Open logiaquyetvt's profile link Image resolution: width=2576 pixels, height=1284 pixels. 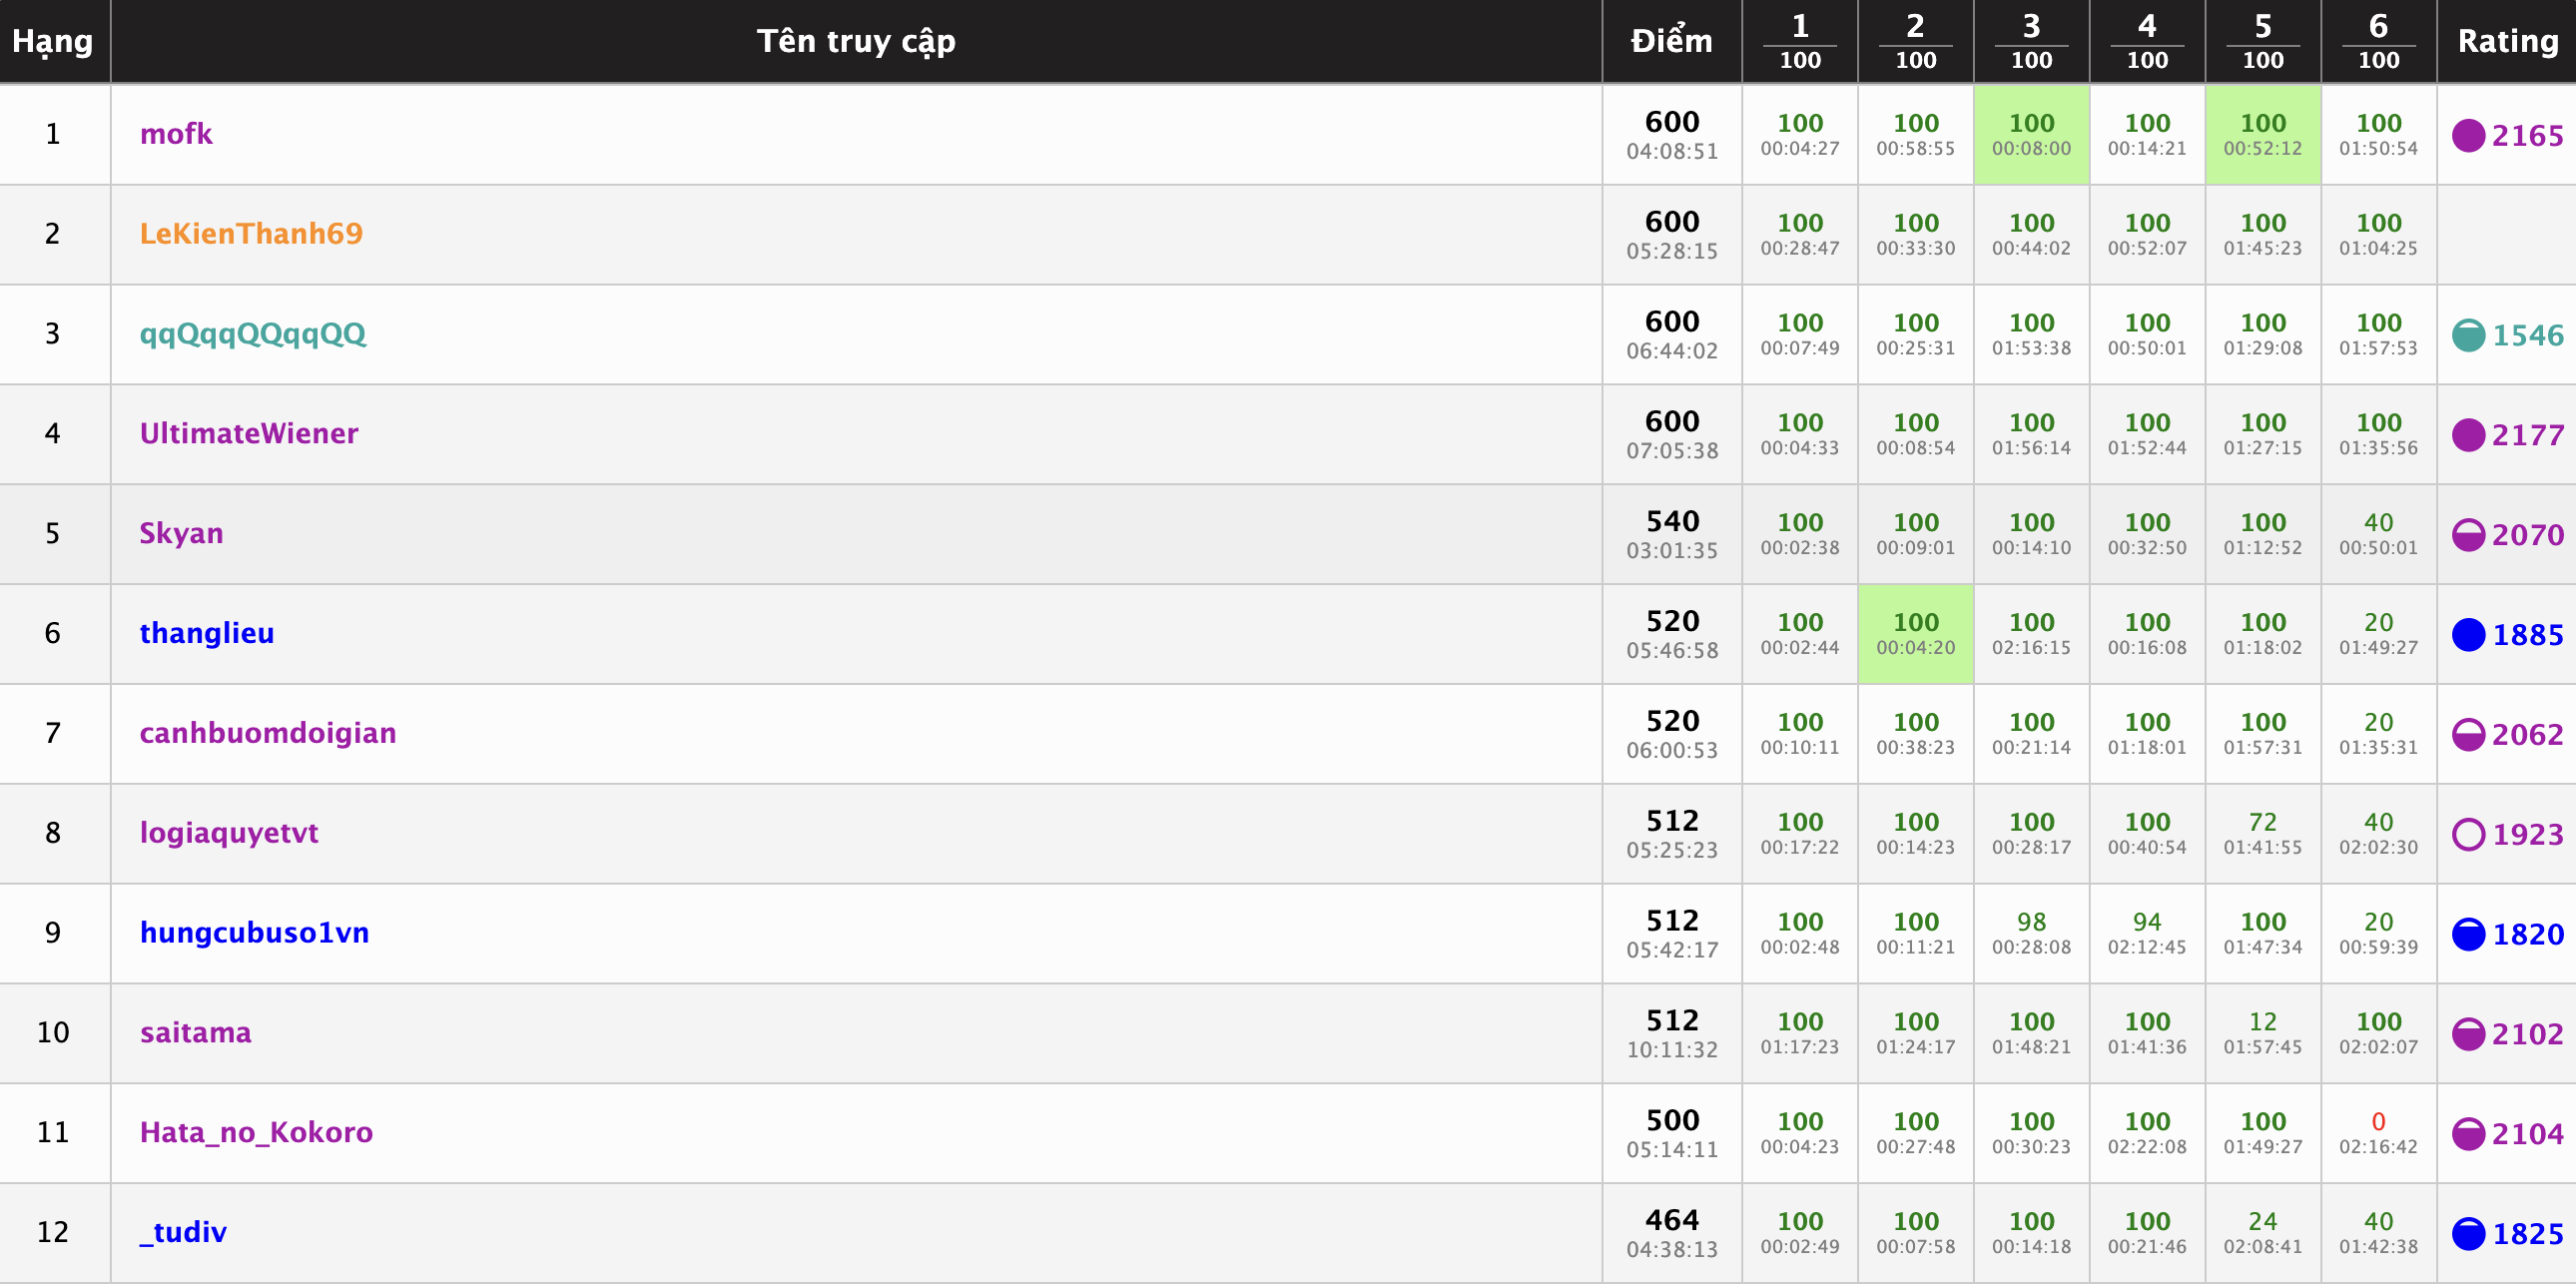point(229,833)
